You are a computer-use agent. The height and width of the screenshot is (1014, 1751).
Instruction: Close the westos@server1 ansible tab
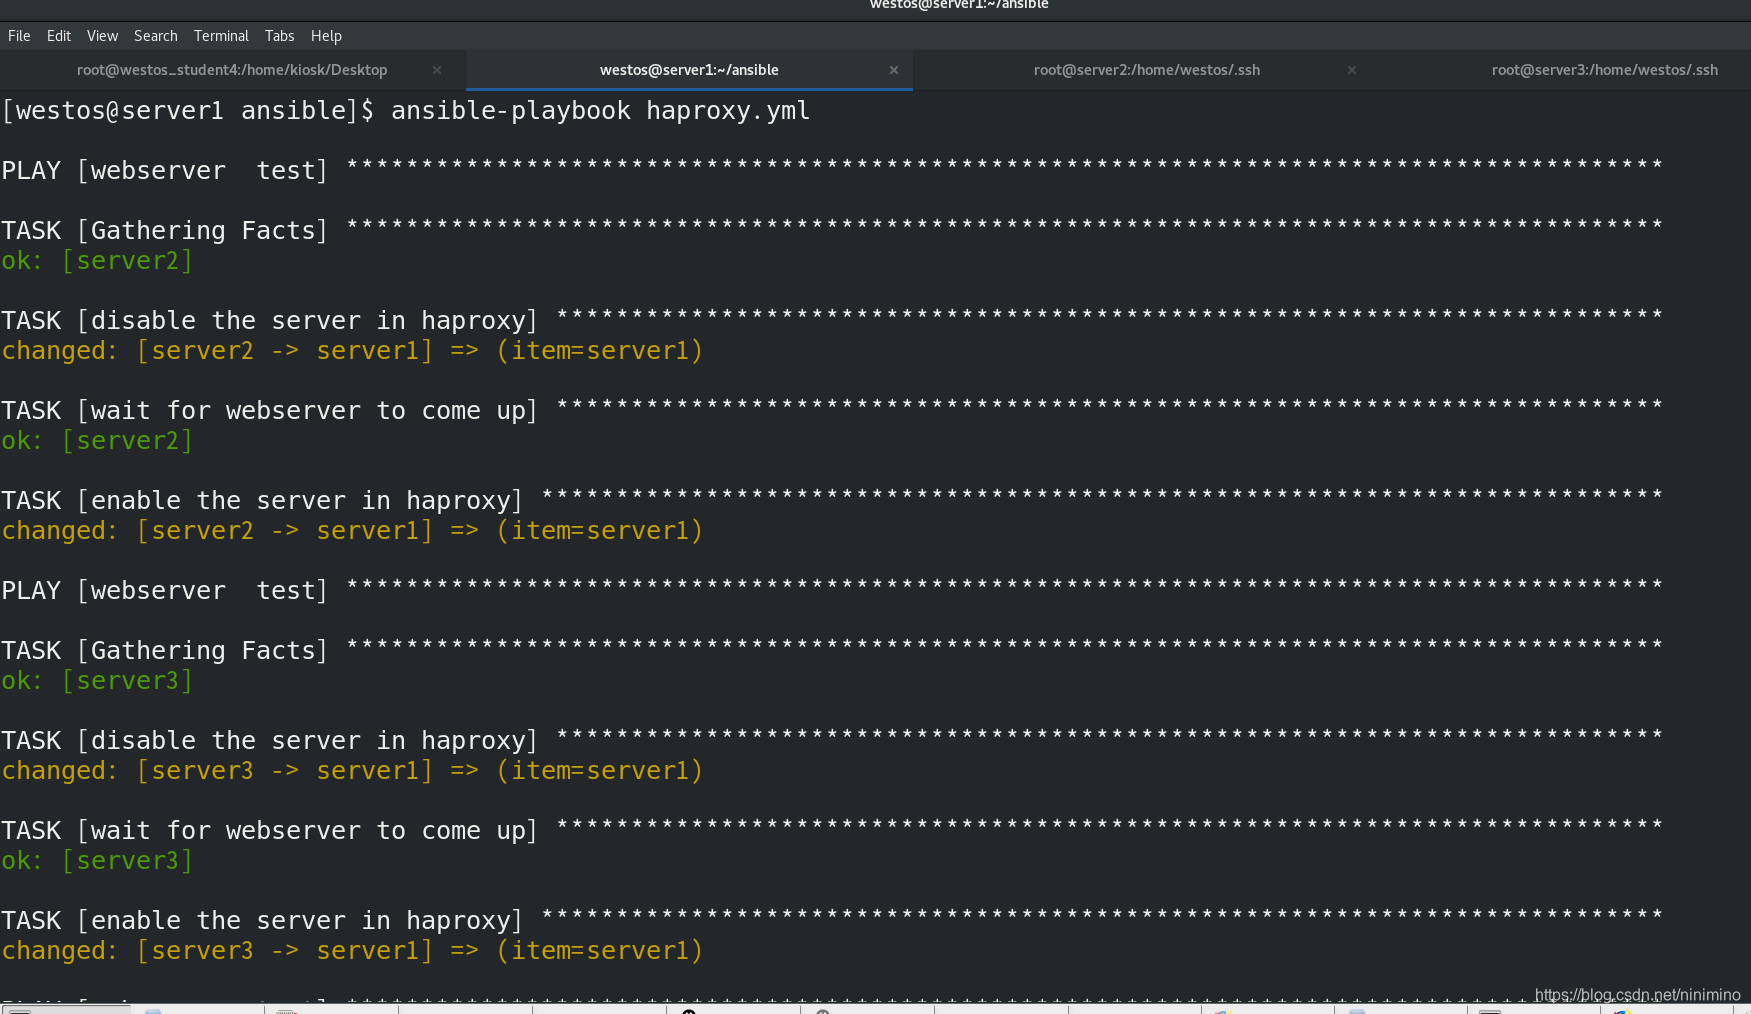tap(894, 70)
